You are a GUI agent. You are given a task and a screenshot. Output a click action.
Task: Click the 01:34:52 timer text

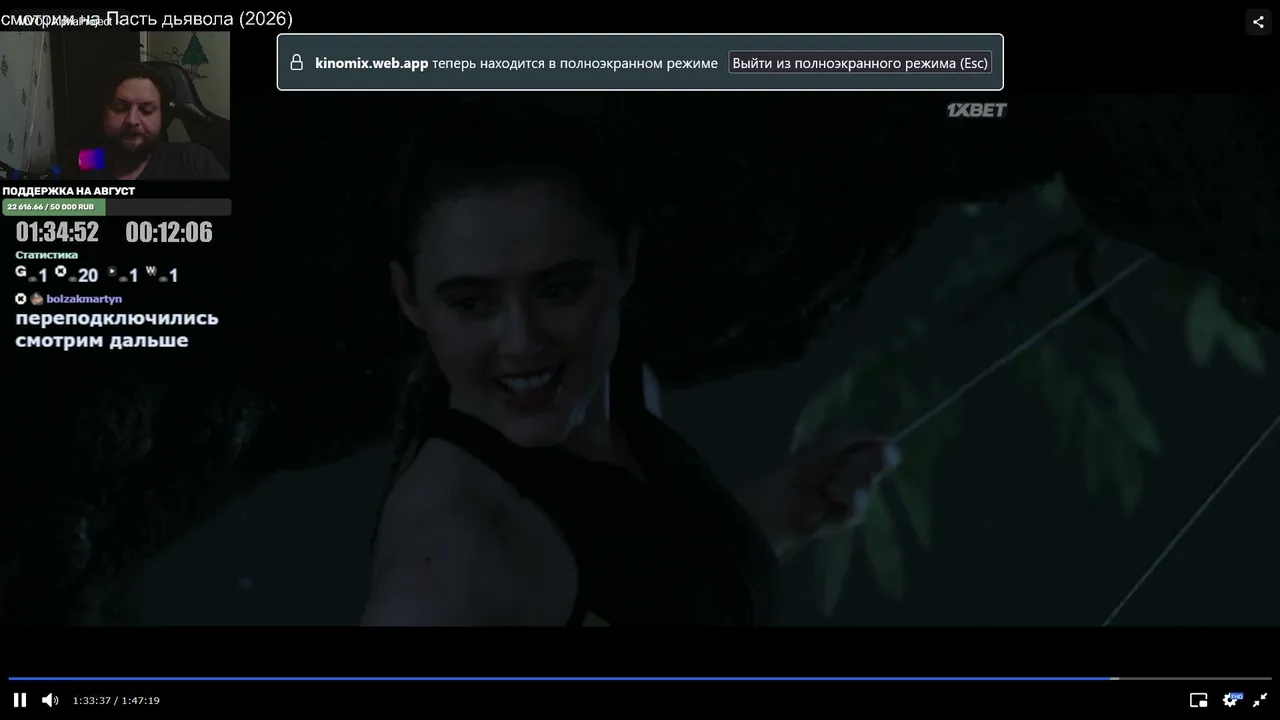pos(57,233)
